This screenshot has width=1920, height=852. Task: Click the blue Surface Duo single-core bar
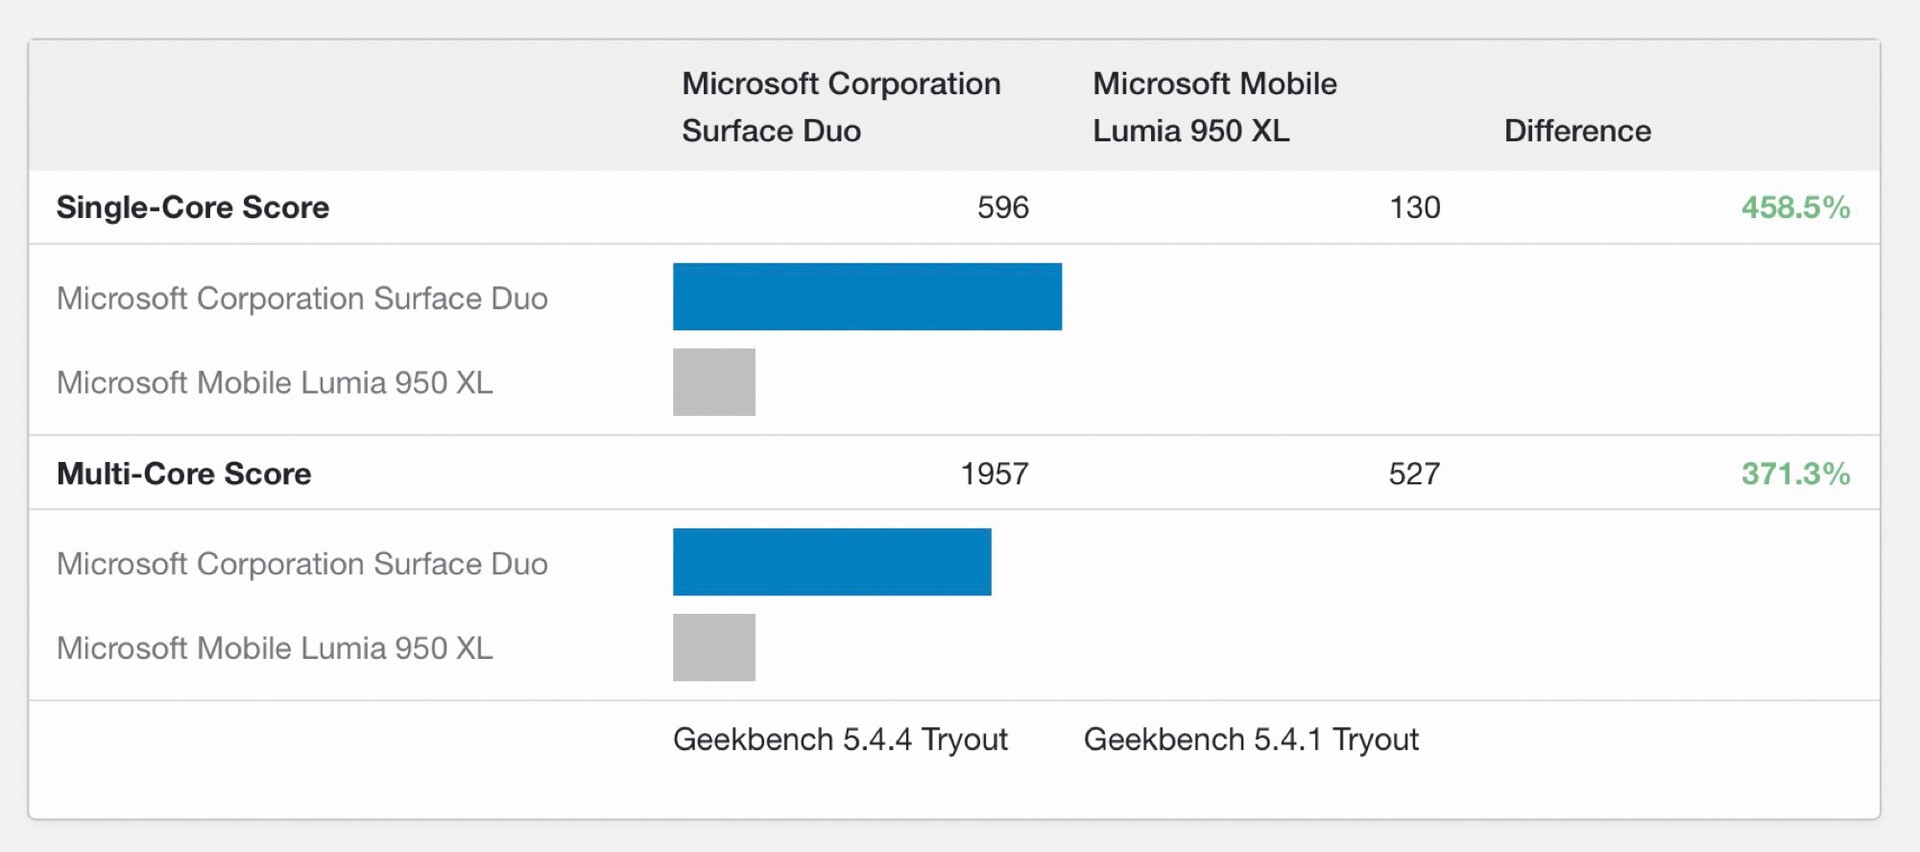pos(867,297)
